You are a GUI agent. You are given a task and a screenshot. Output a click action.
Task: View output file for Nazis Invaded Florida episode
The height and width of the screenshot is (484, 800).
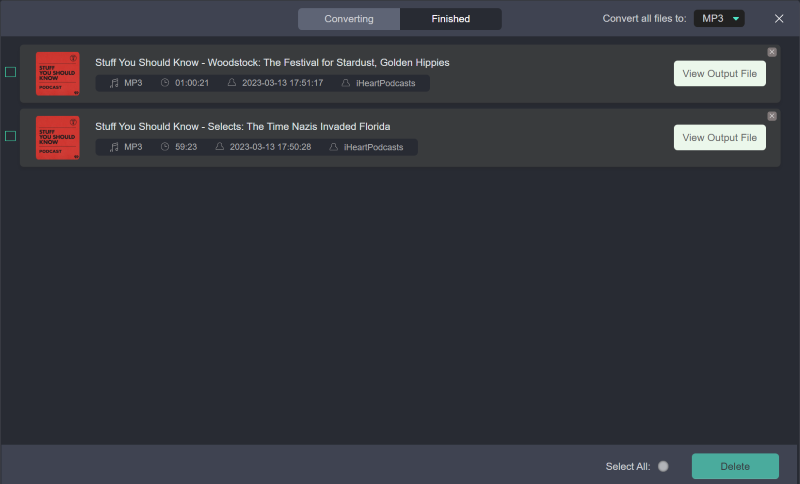point(719,138)
